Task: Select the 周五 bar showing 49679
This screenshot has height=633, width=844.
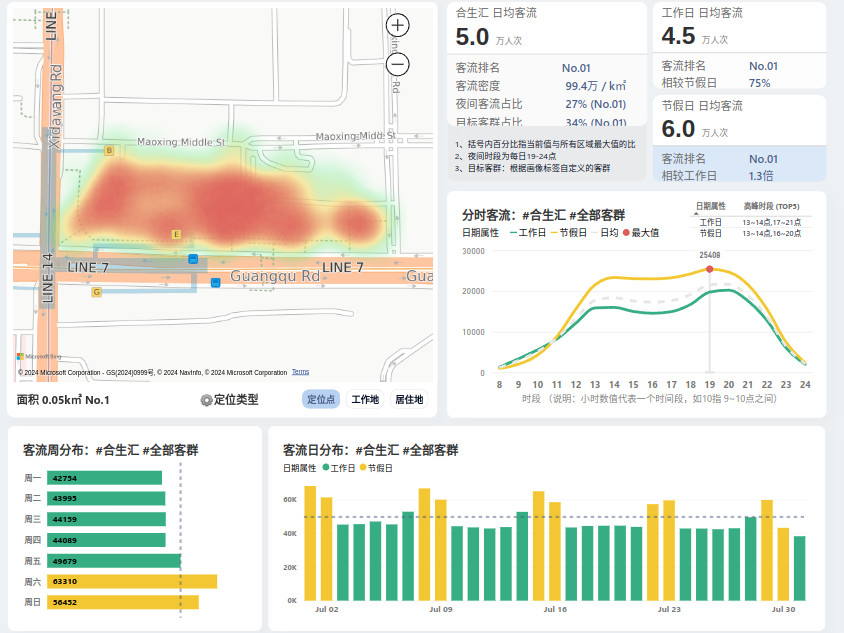Action: (114, 561)
